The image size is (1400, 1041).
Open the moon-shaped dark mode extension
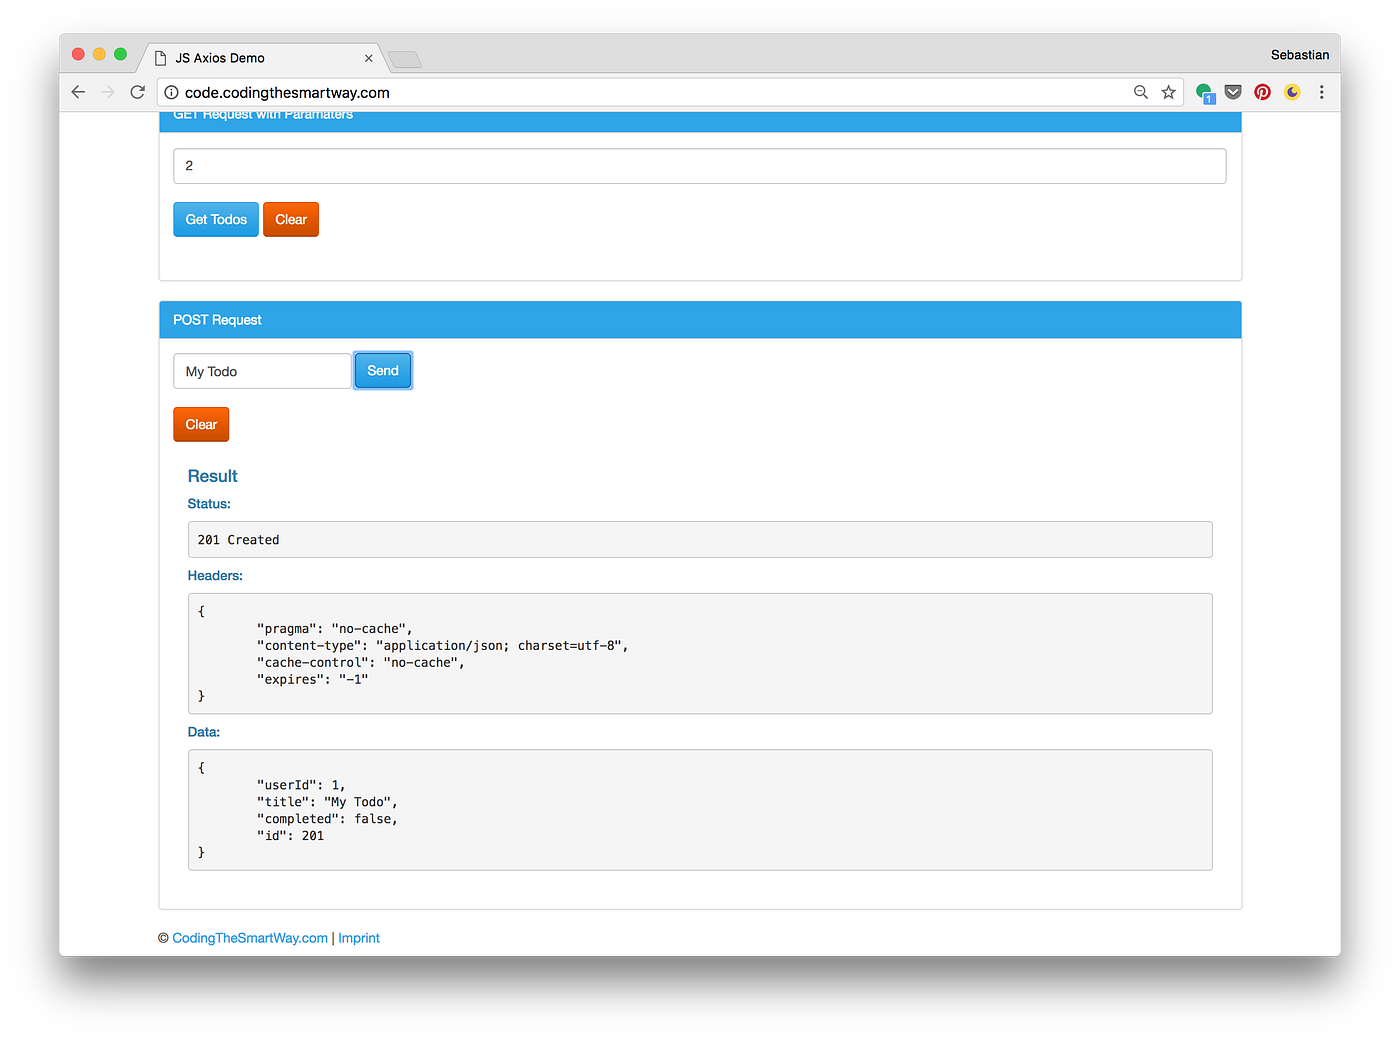[1291, 91]
